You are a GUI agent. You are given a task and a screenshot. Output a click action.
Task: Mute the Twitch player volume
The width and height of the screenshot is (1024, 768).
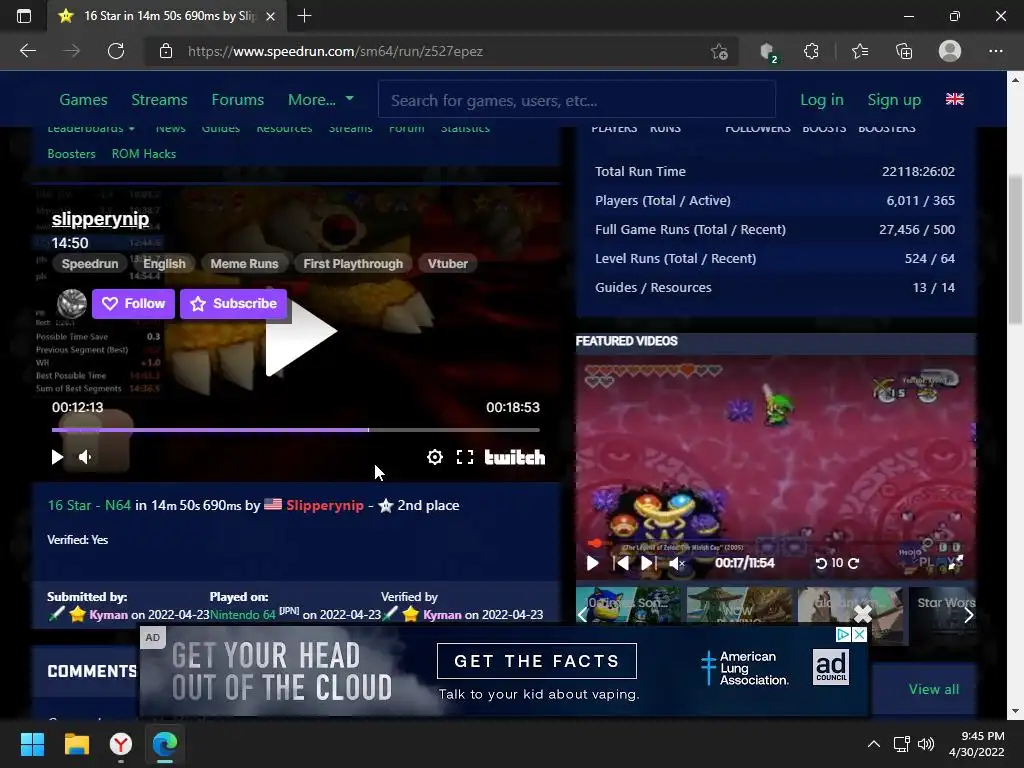coord(85,457)
